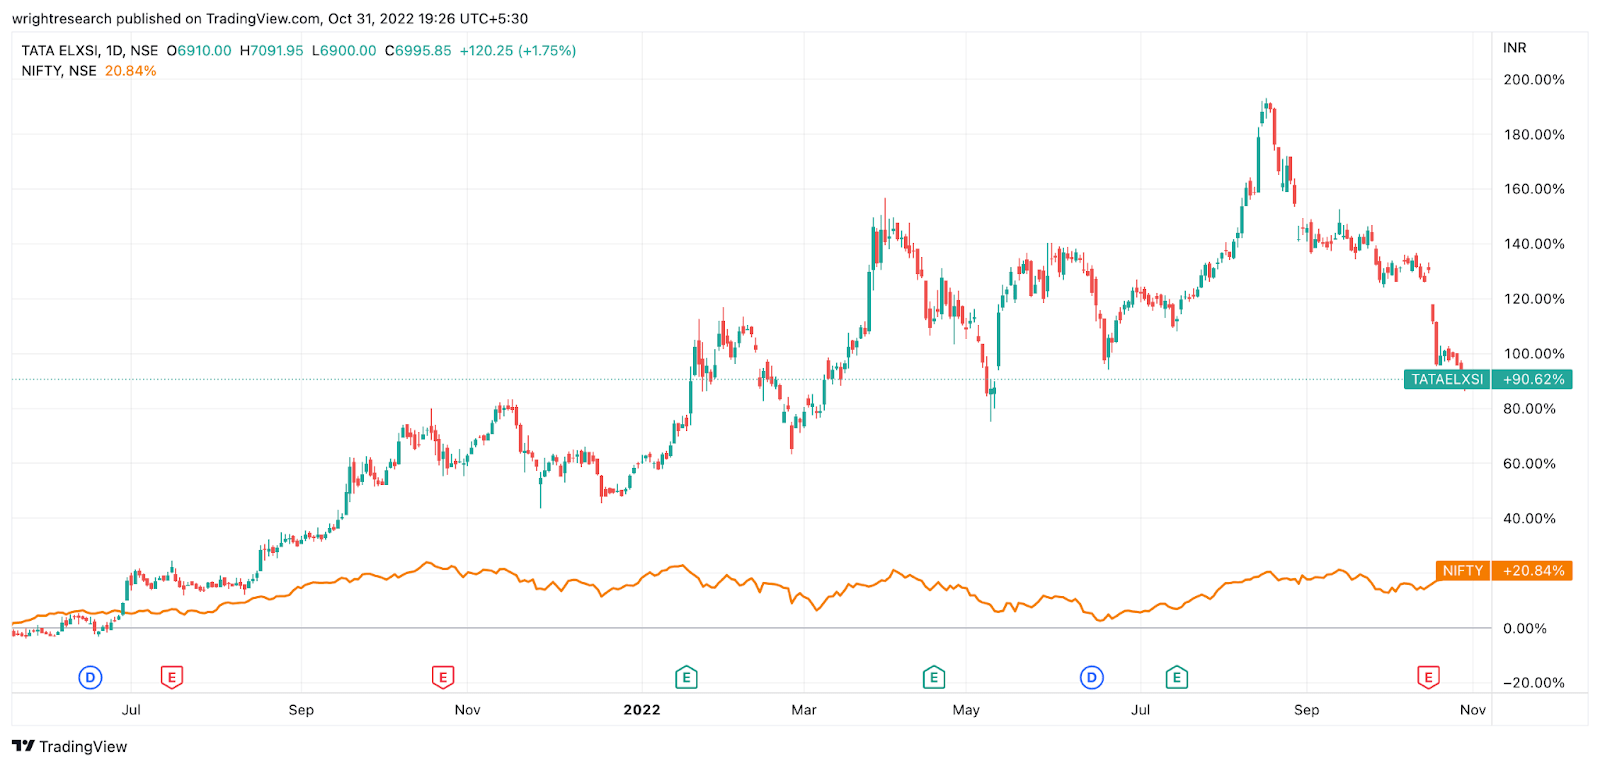Click the red earnings marker after Jul 2021
The width and height of the screenshot is (1600, 767).
172,678
